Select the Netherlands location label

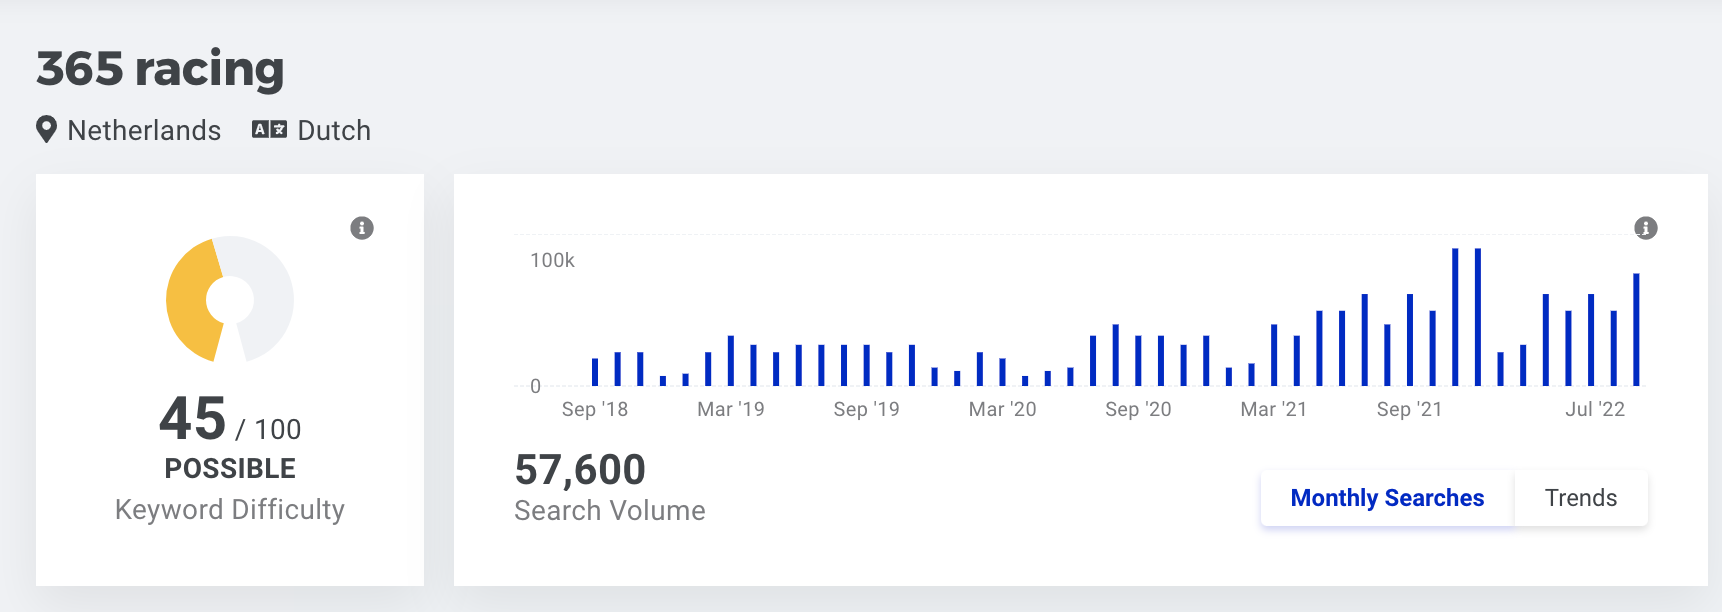point(144,130)
